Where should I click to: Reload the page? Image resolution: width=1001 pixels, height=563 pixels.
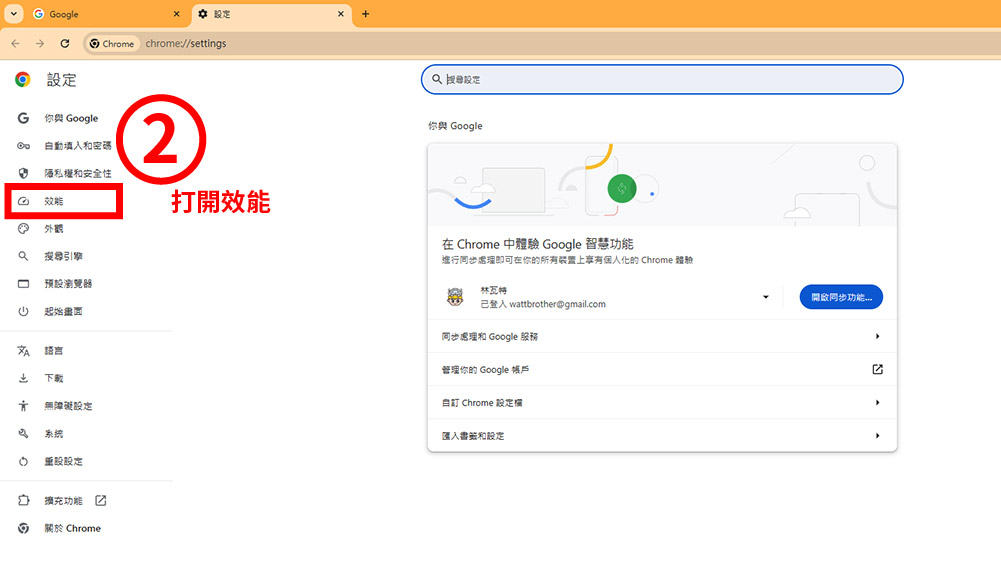[64, 43]
